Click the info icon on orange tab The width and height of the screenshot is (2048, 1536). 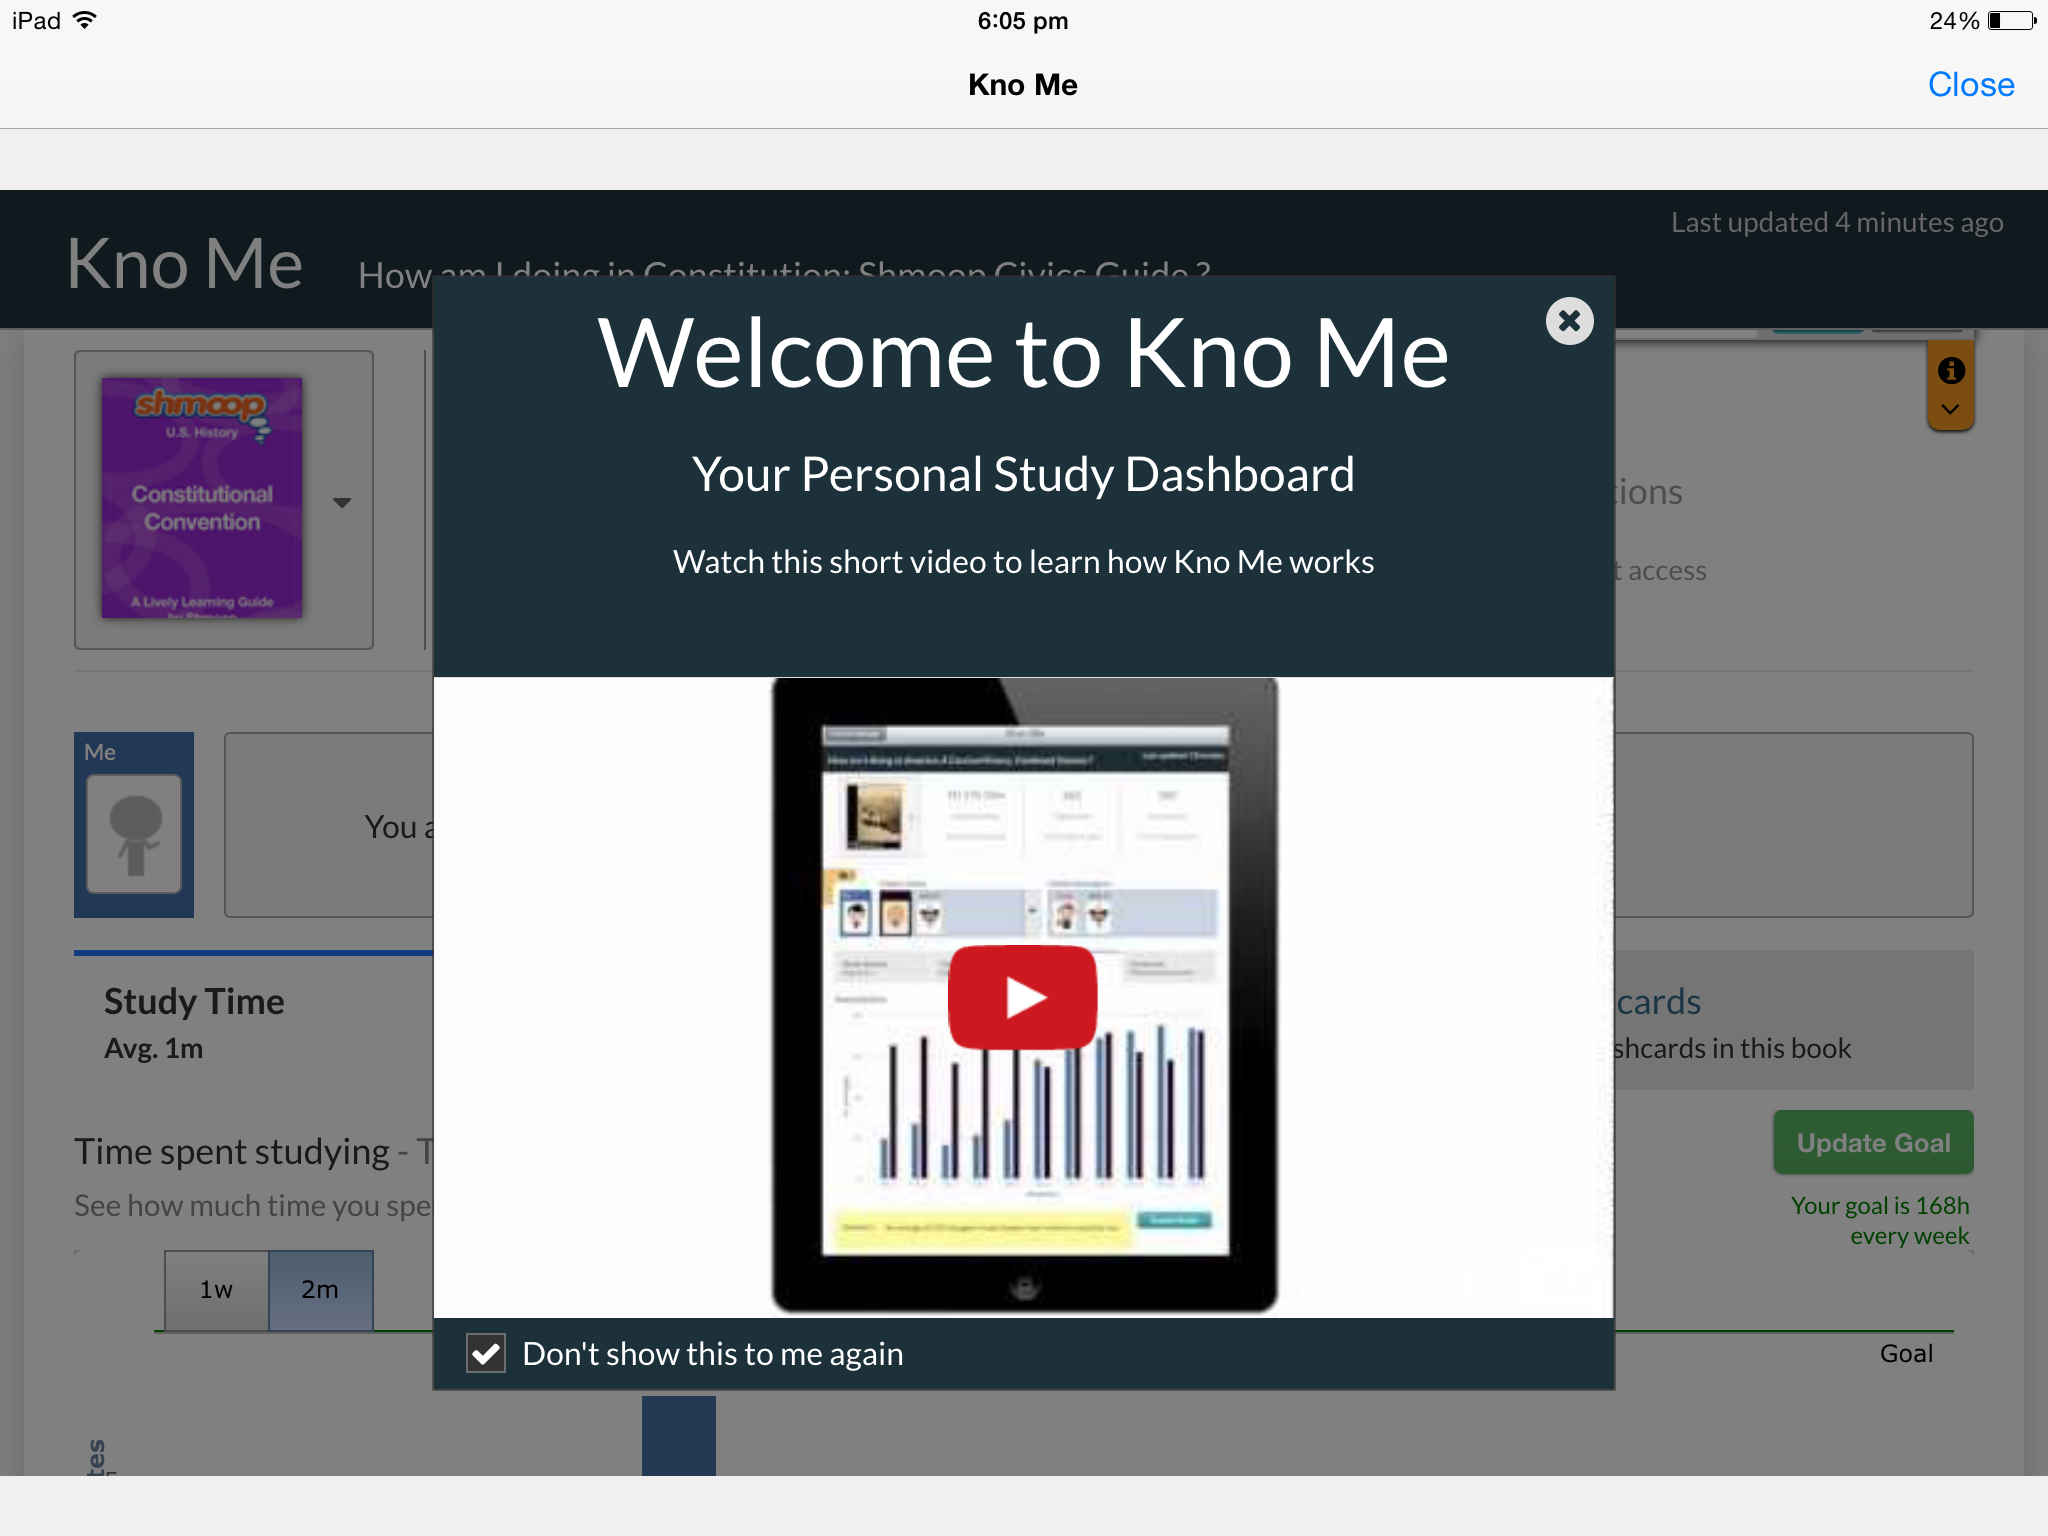tap(1951, 371)
